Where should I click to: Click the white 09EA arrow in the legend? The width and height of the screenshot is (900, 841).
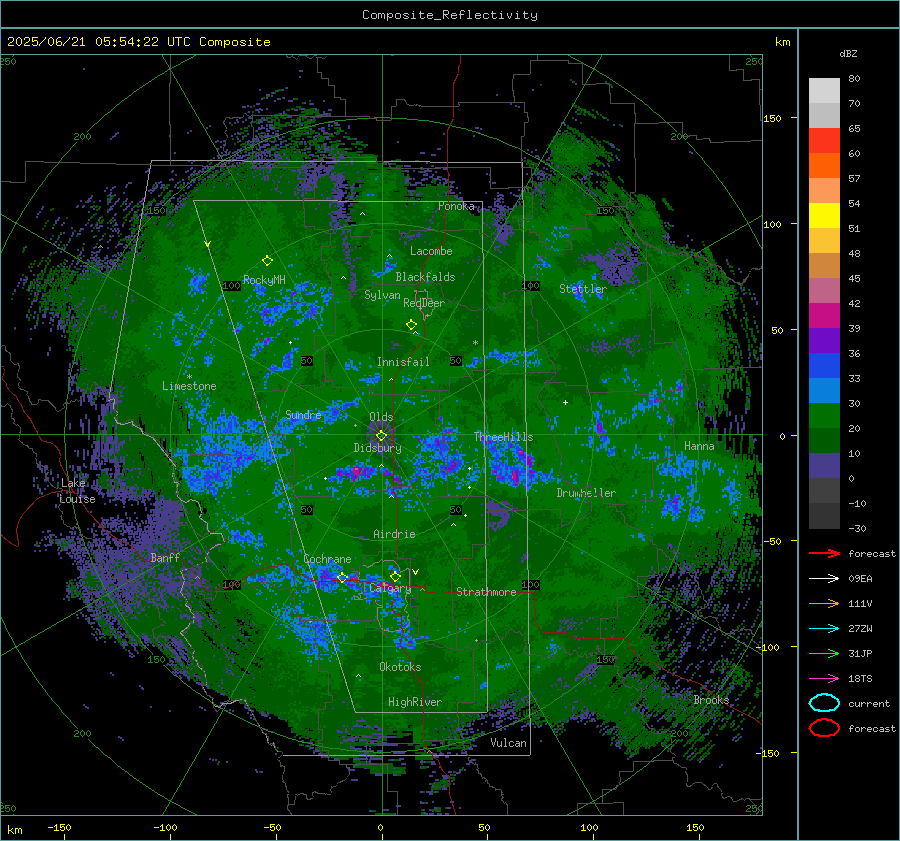click(824, 578)
